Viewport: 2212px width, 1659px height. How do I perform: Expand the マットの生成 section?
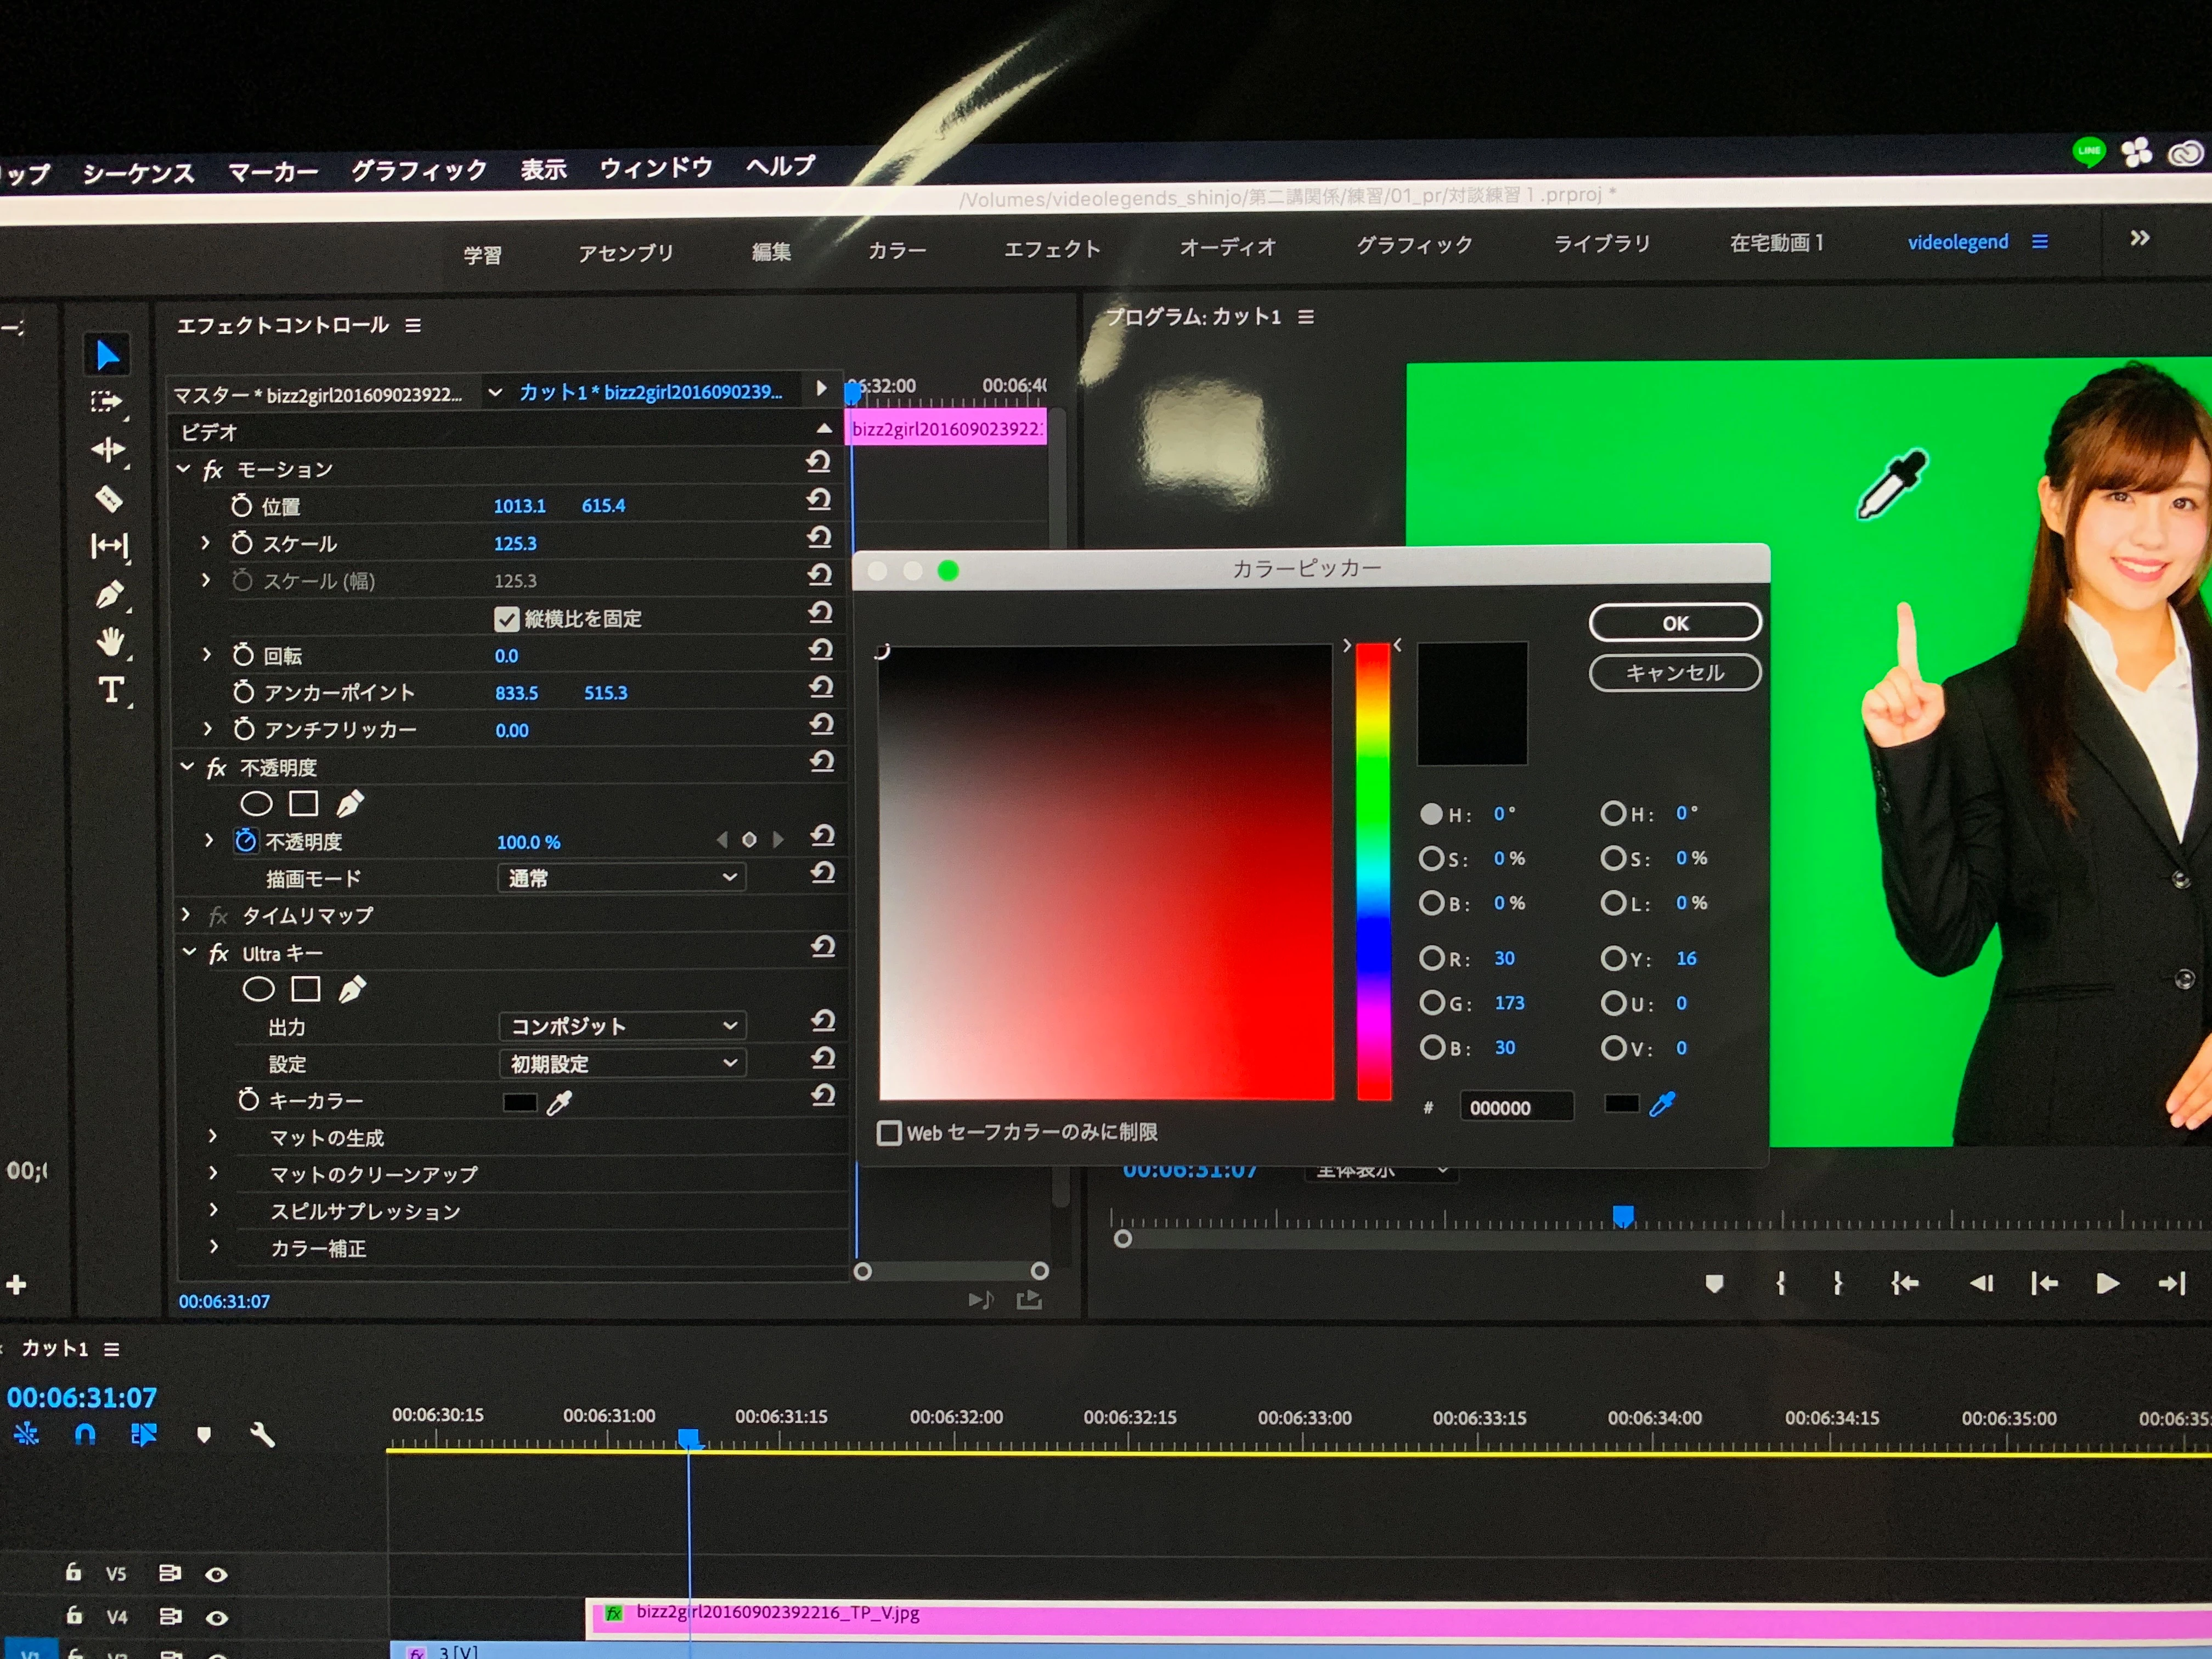[x=213, y=1136]
